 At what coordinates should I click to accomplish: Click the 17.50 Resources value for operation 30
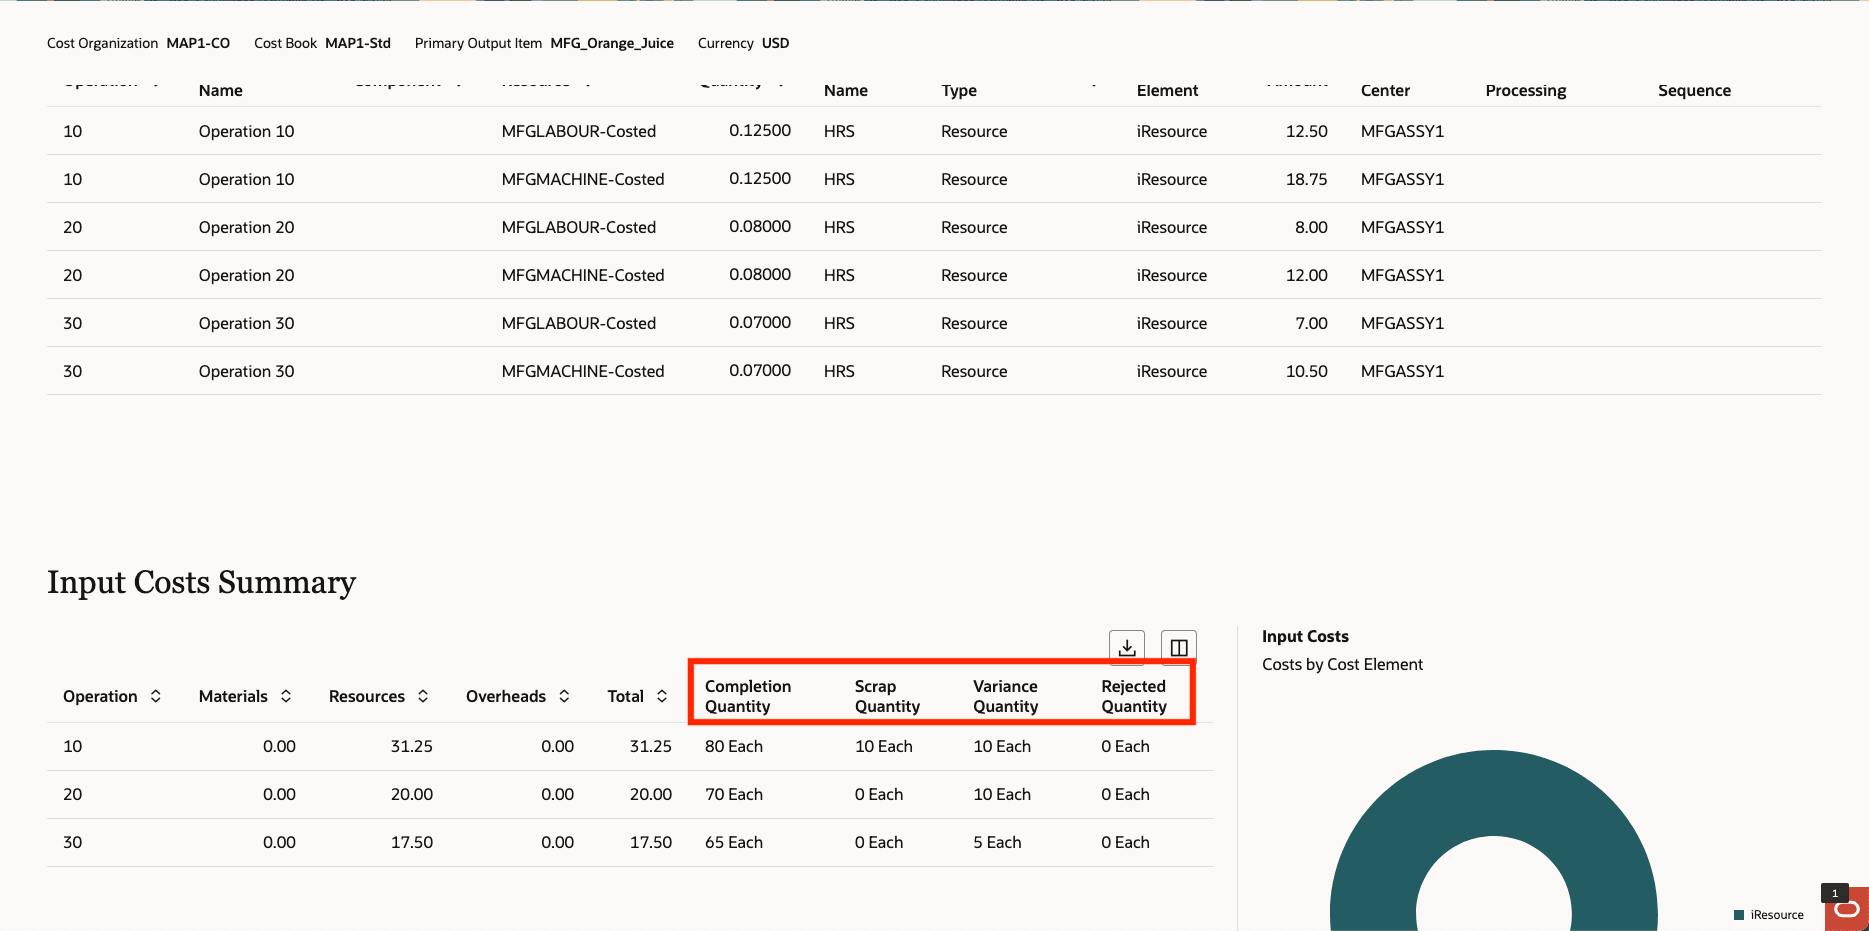point(412,842)
